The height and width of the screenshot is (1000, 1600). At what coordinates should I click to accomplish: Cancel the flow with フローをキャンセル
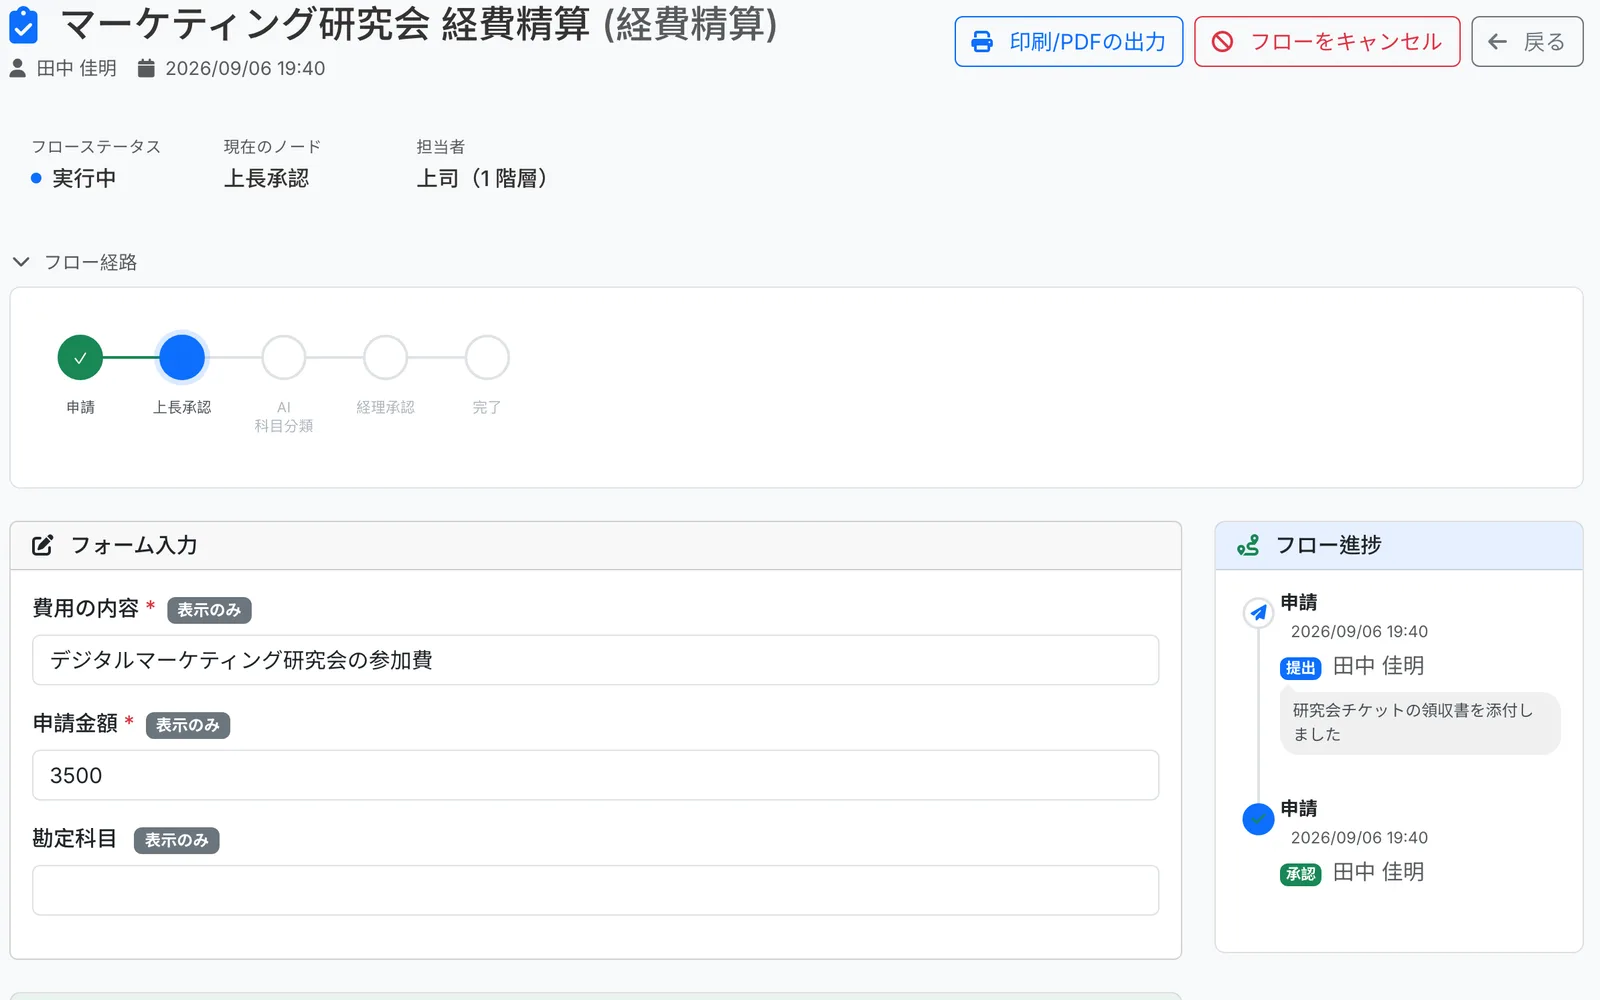coord(1327,42)
